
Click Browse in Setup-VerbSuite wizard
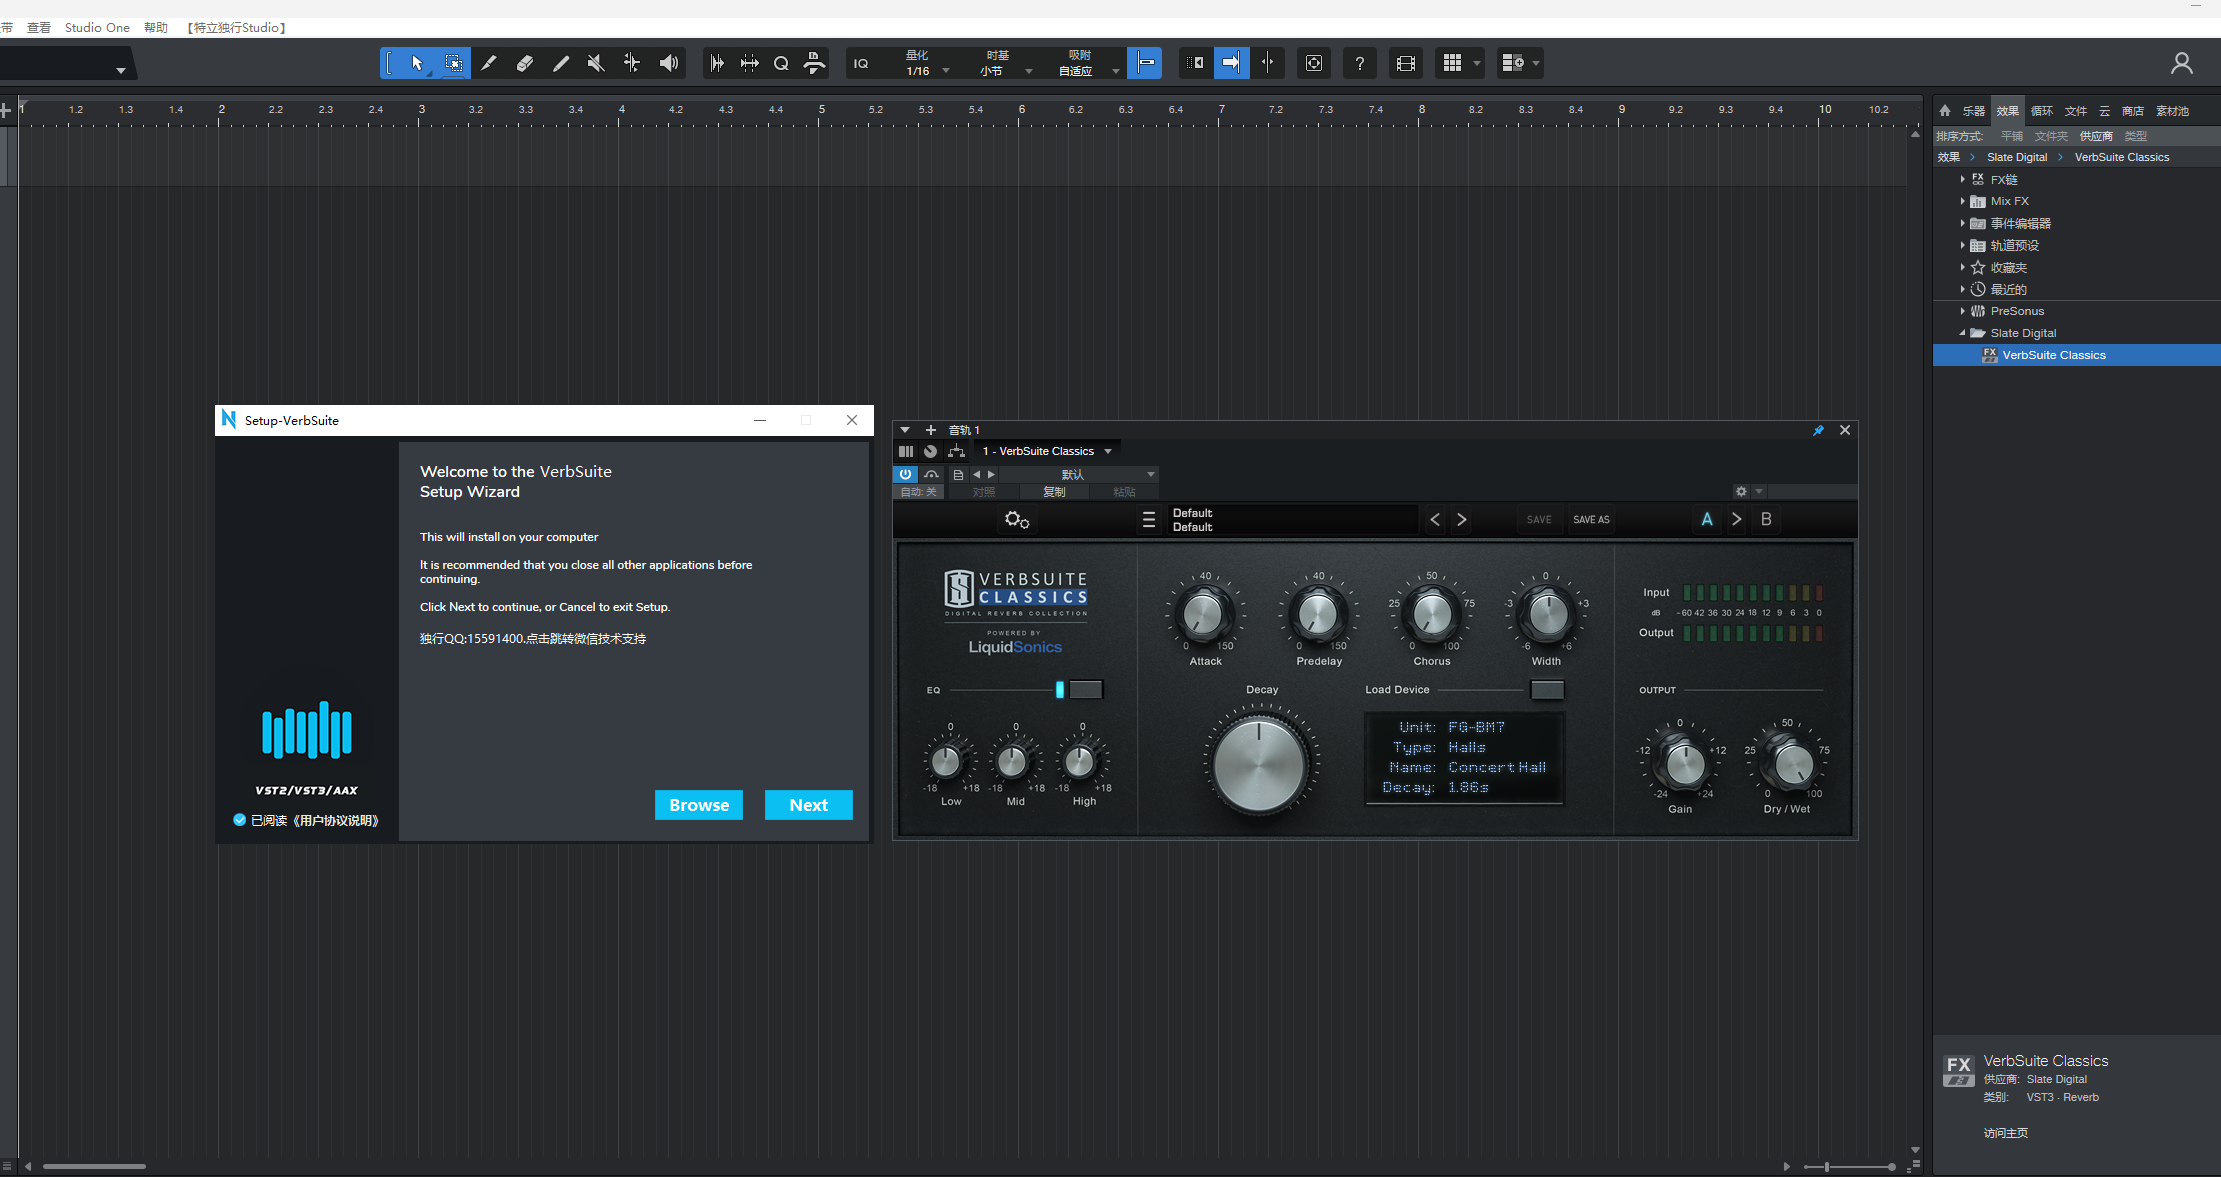pos(699,805)
